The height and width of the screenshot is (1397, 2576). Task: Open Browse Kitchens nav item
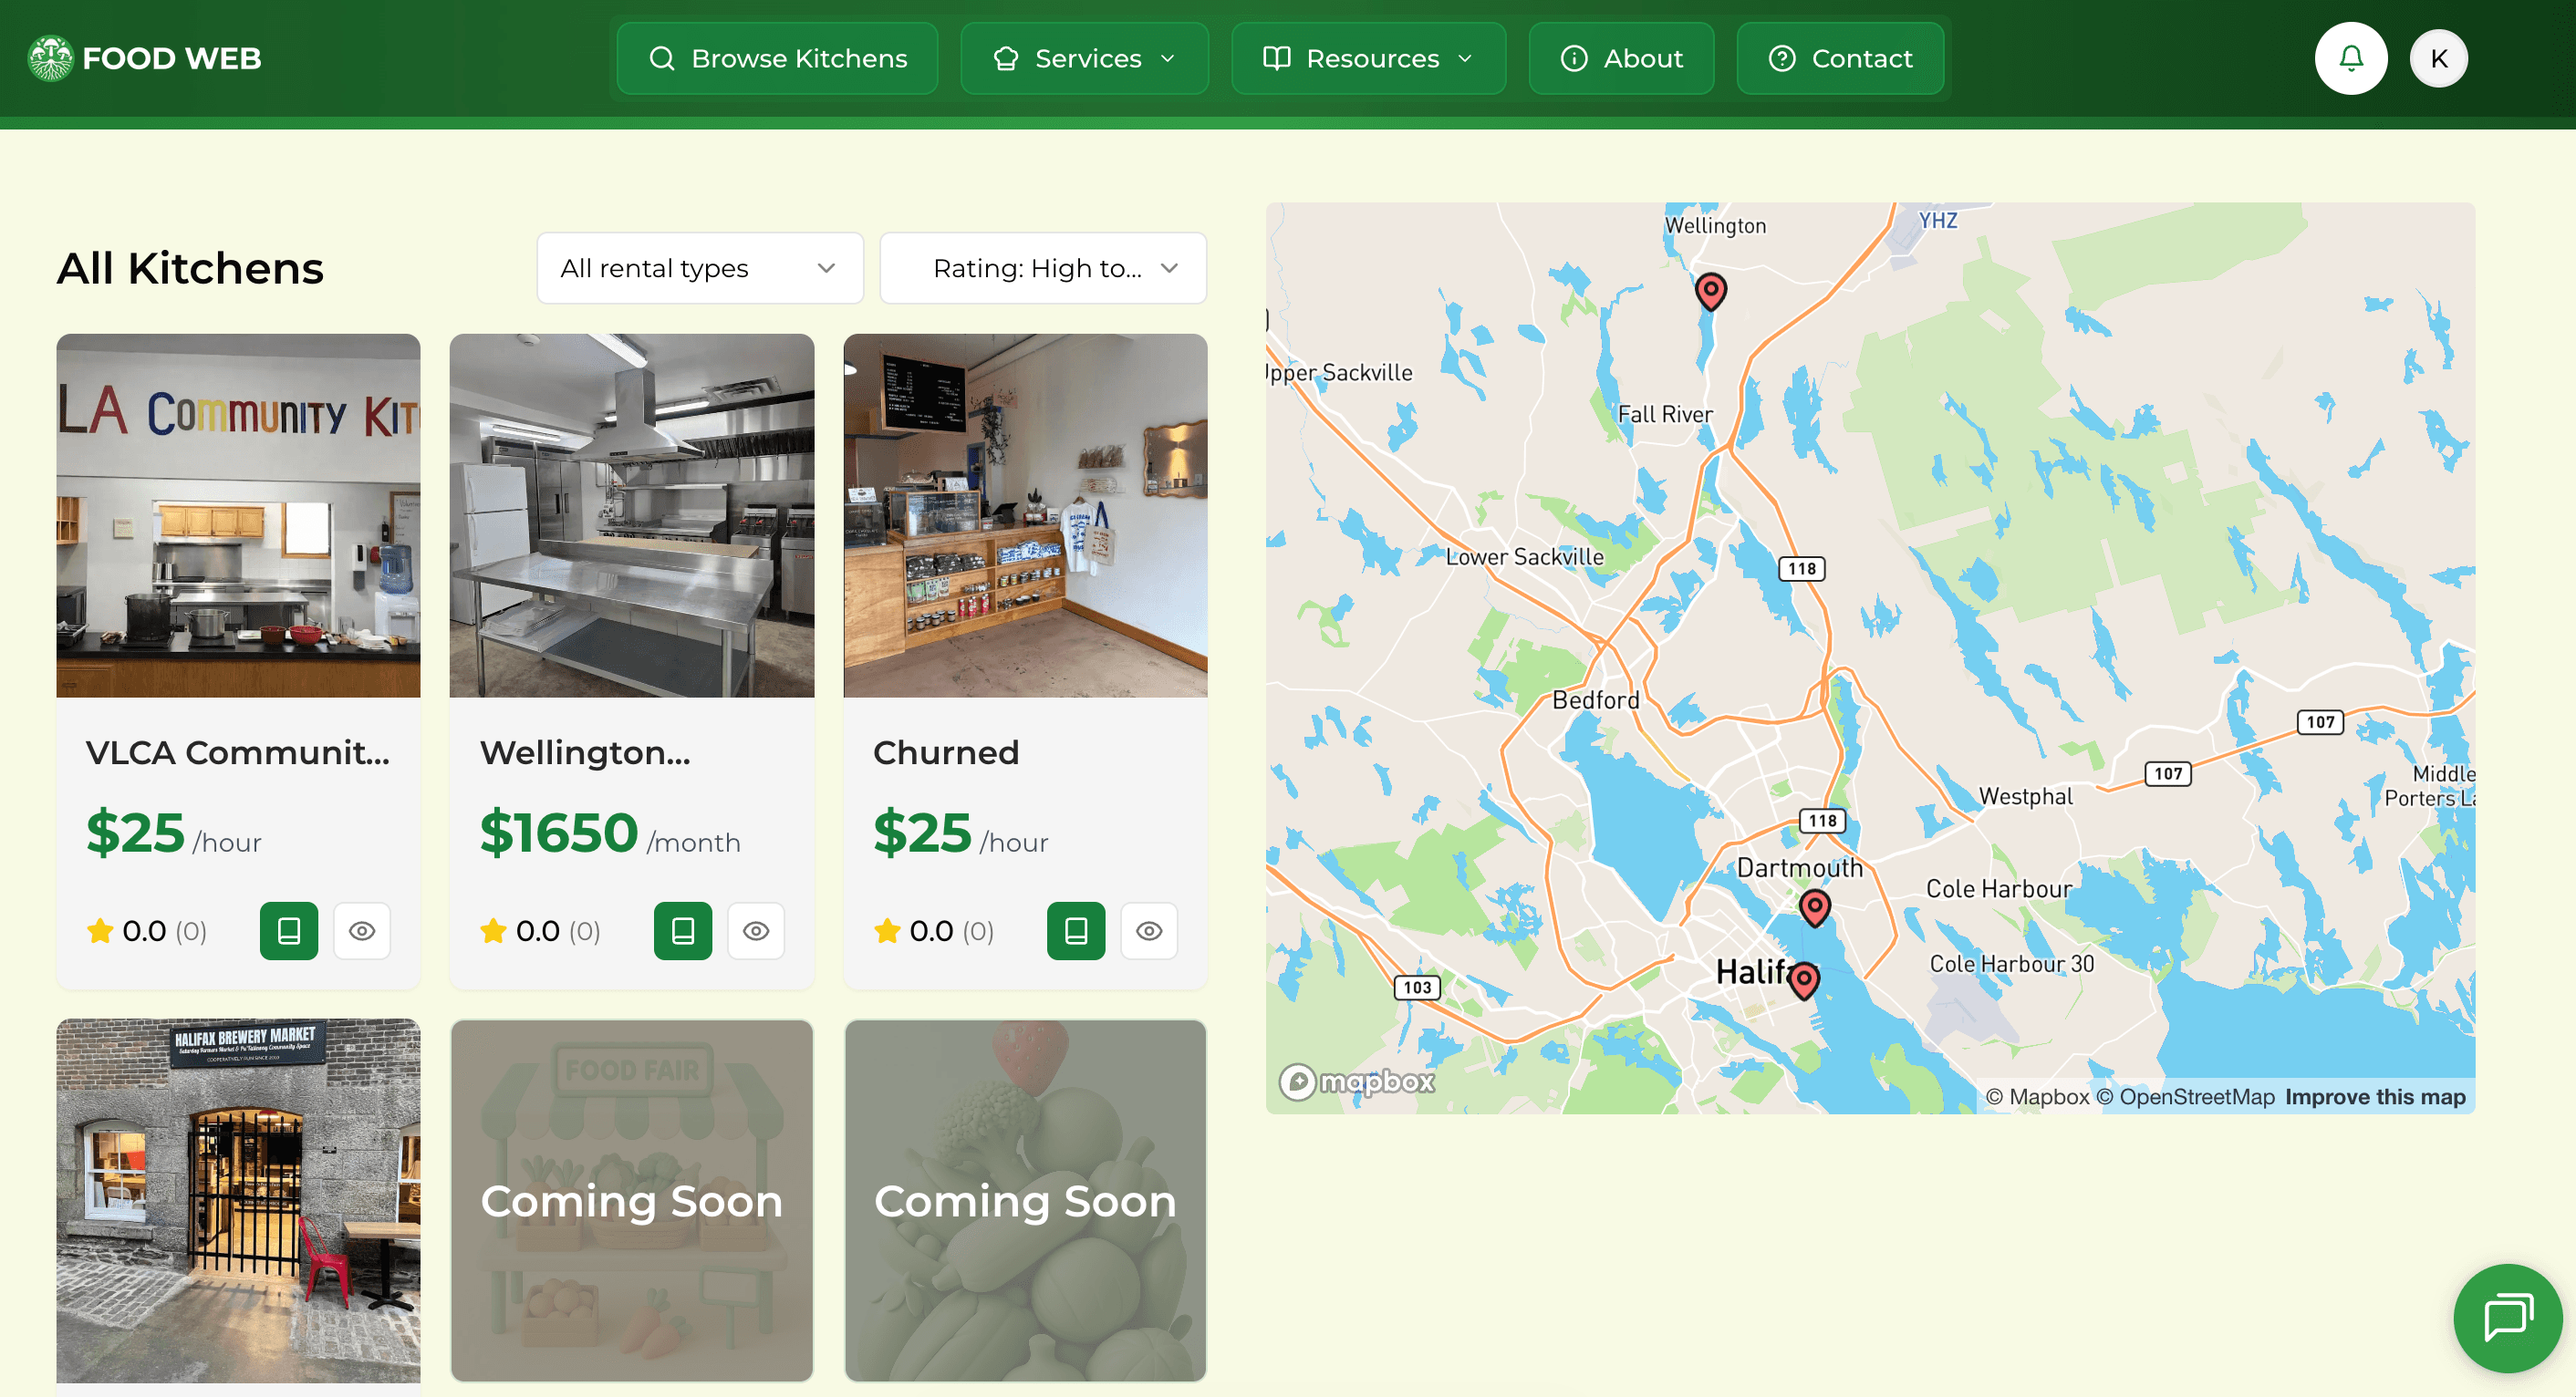(777, 58)
